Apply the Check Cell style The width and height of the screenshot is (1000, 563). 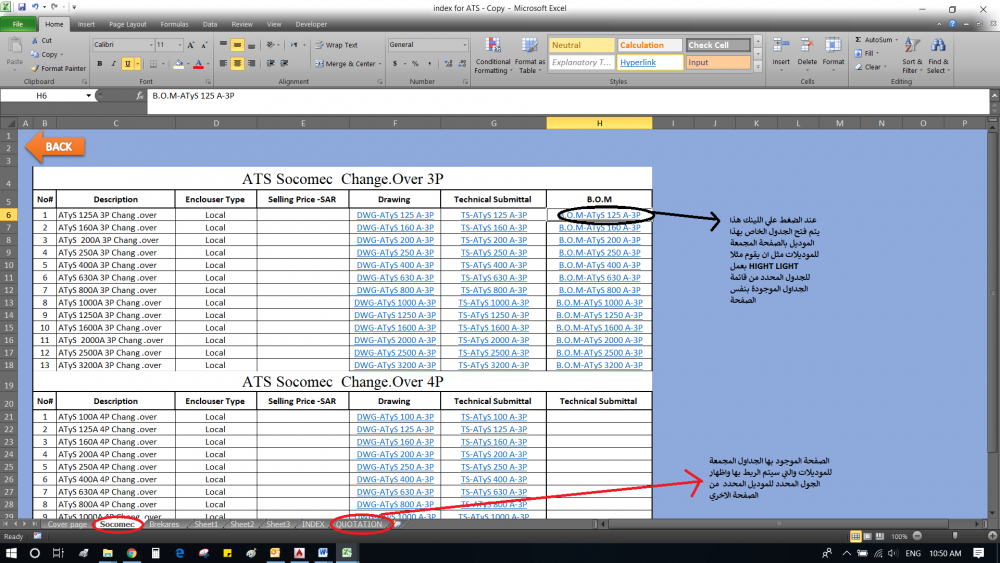click(x=717, y=45)
